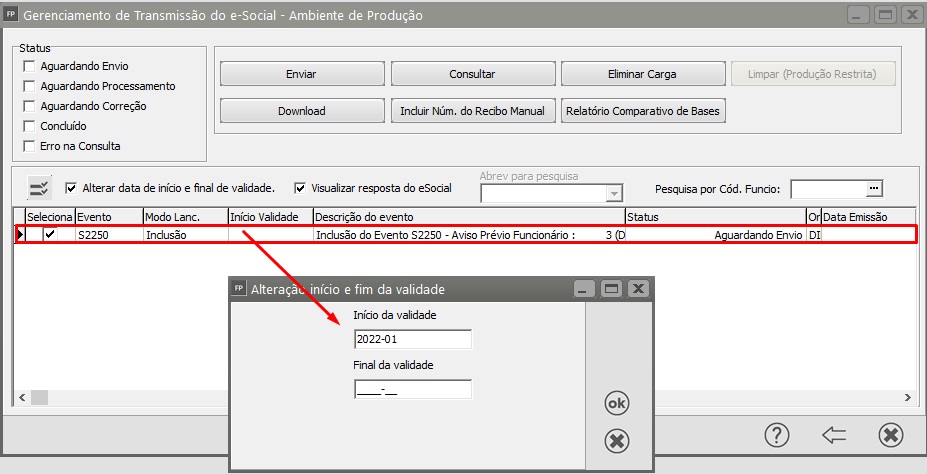Viewport: 927px width, 474px height.
Task: Click the Início da validade field
Action: coord(413,340)
